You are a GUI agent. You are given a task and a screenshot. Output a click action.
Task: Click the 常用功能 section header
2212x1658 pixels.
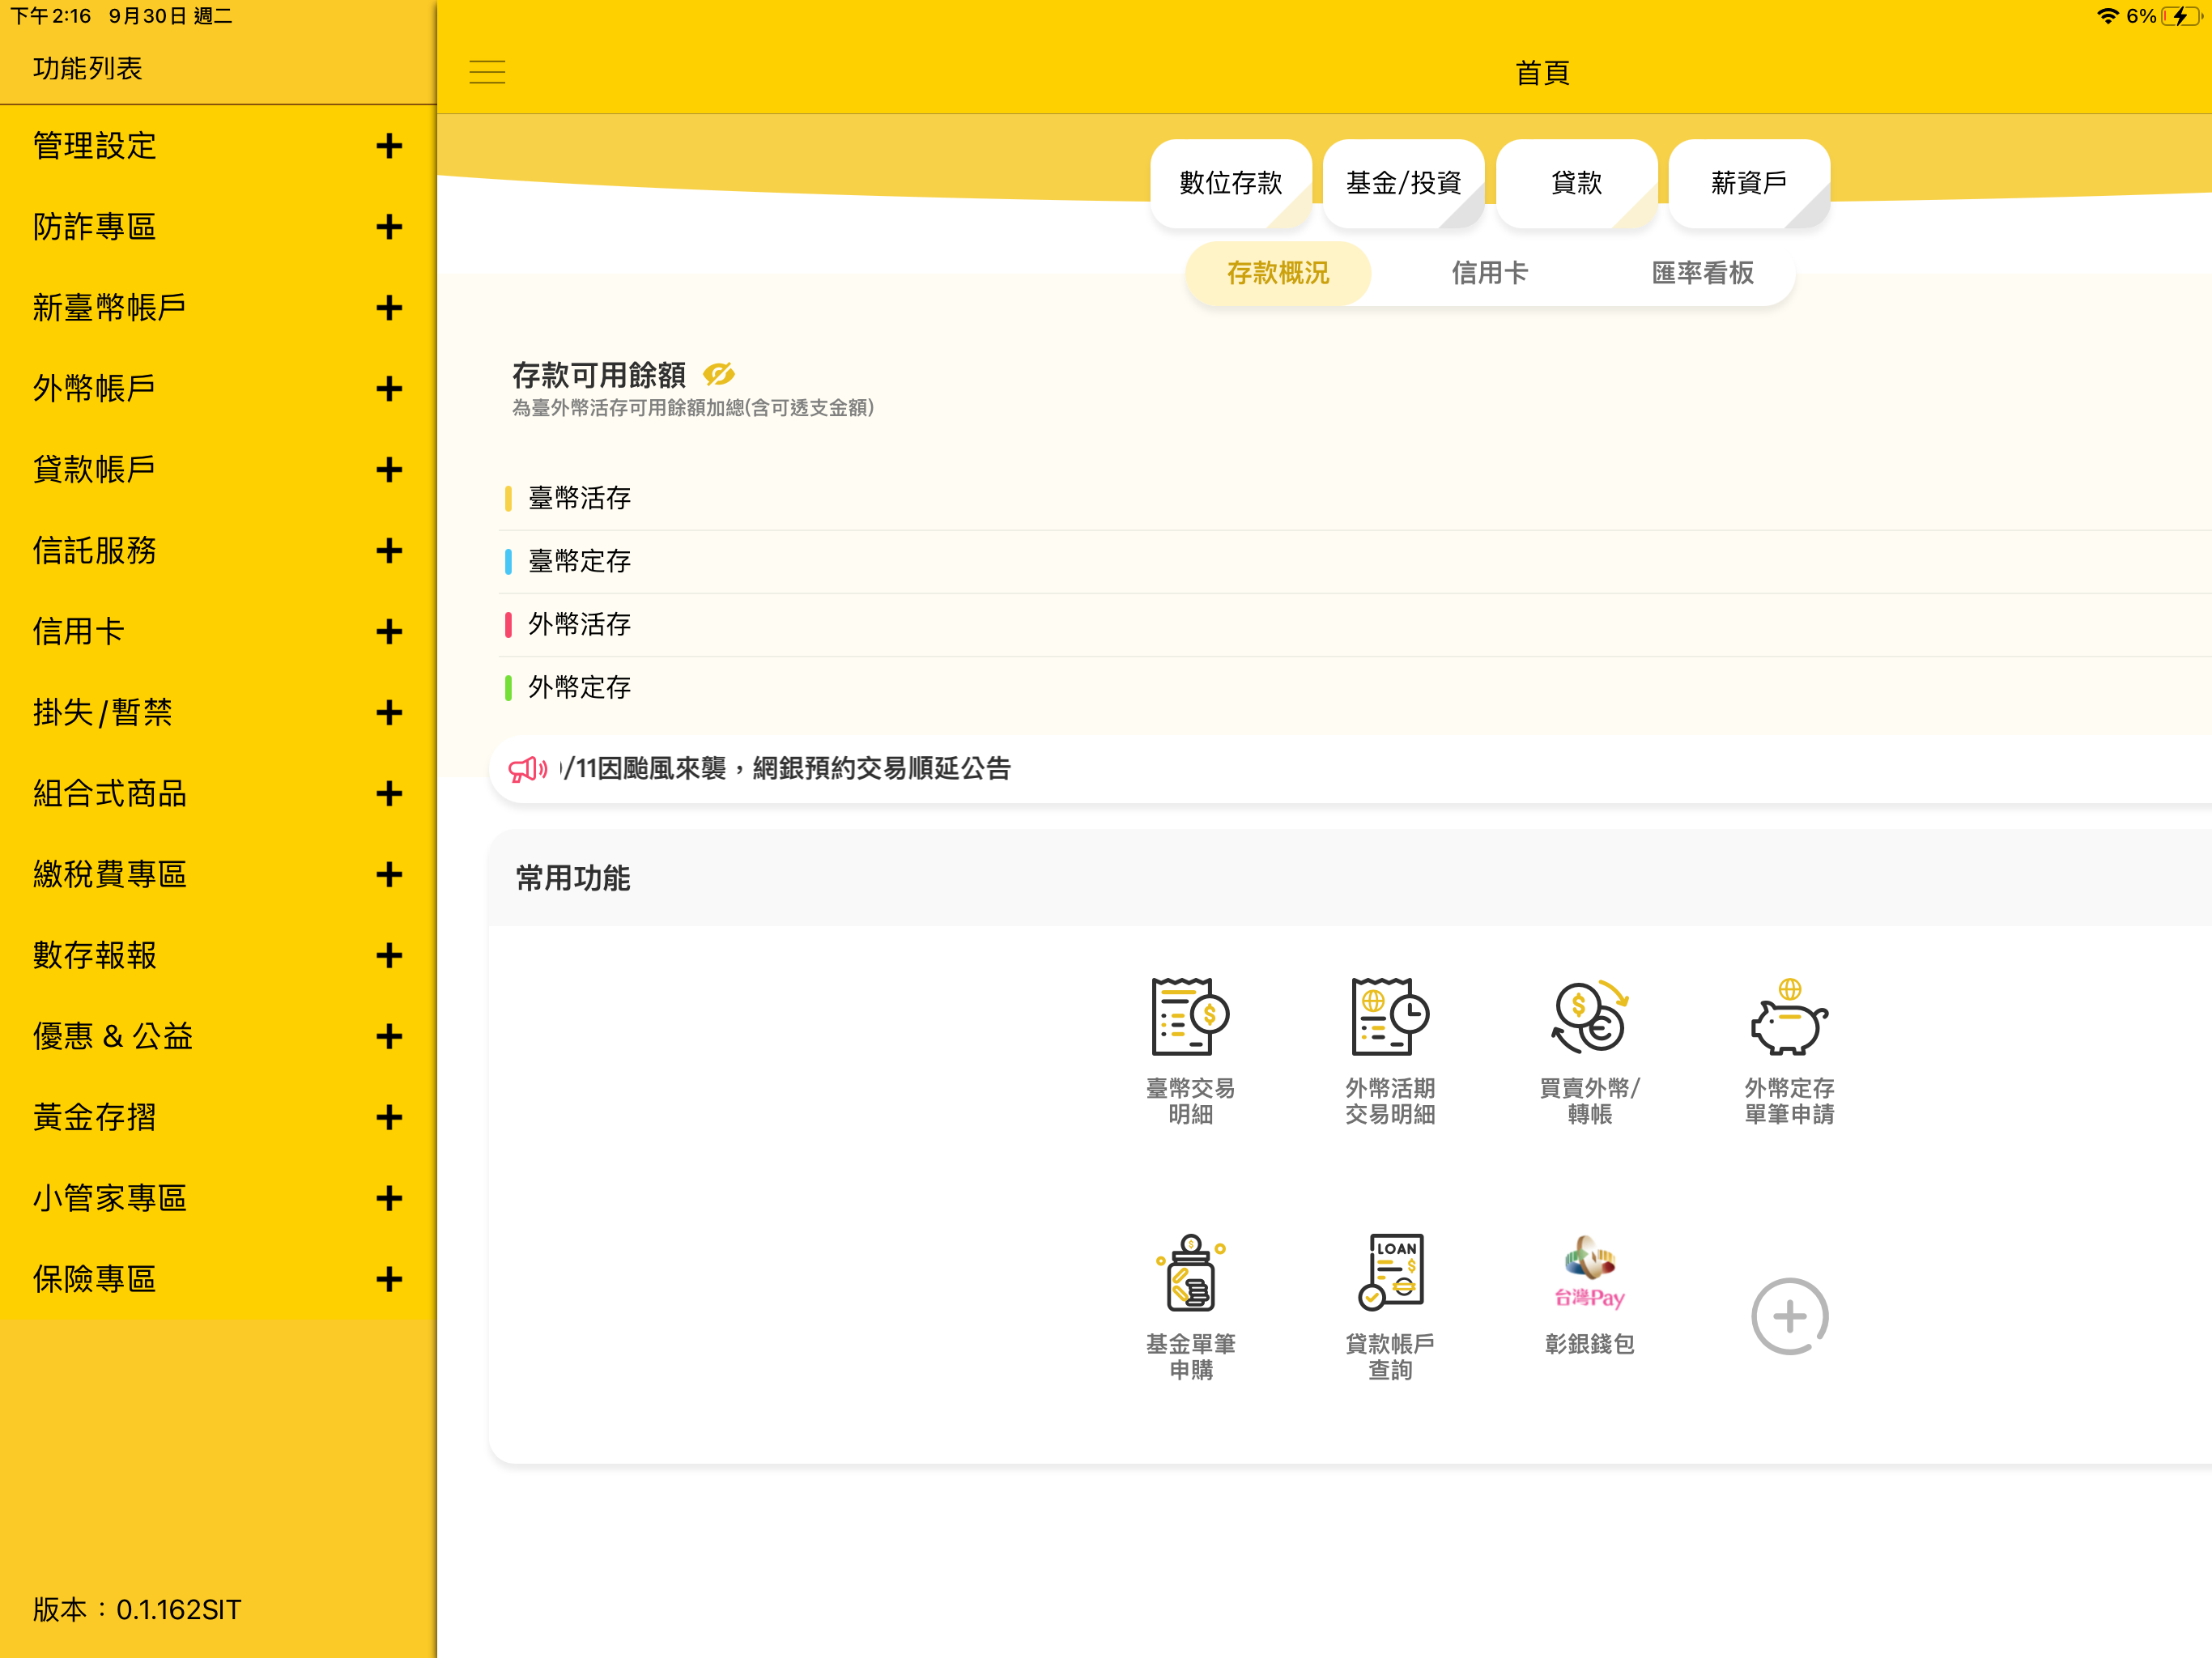573,878
